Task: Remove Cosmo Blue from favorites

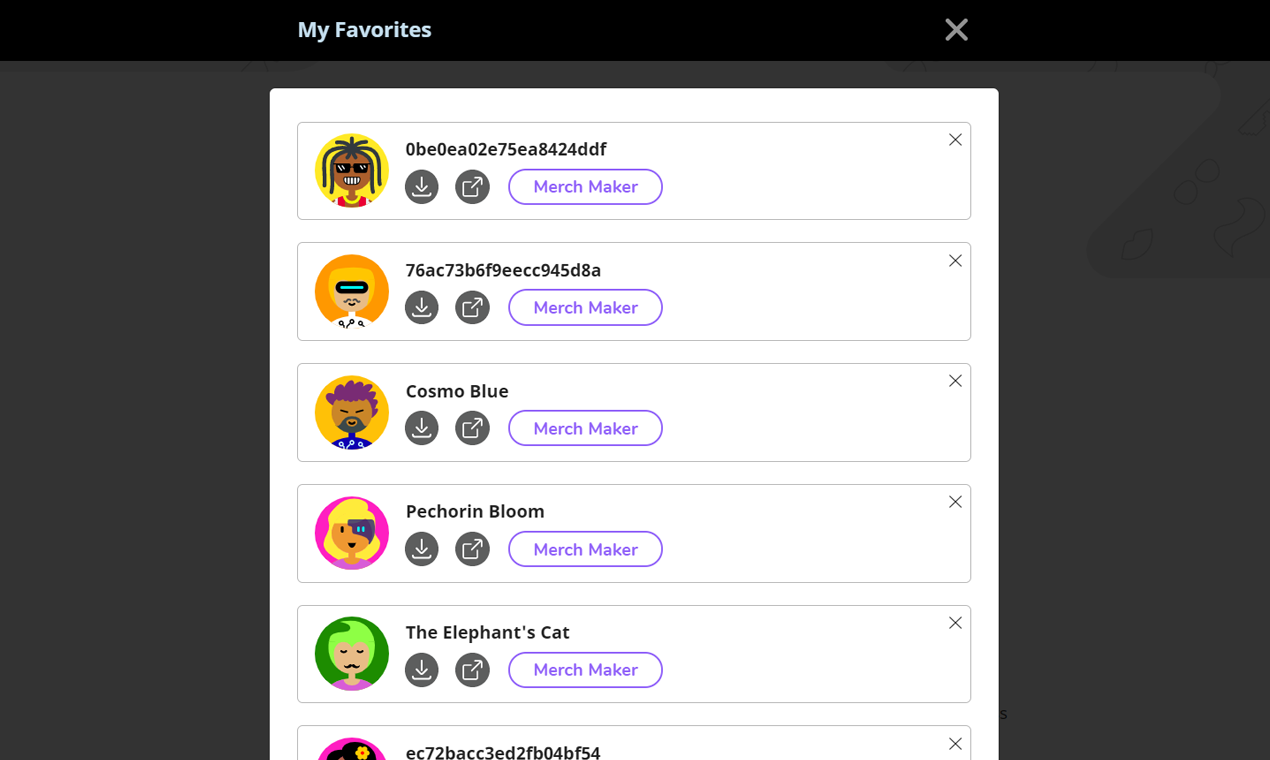Action: [x=955, y=381]
